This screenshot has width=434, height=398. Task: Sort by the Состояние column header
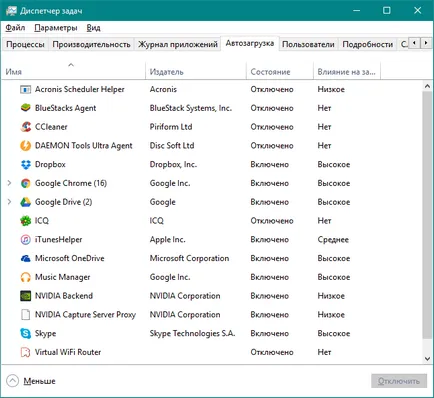pyautogui.click(x=280, y=71)
